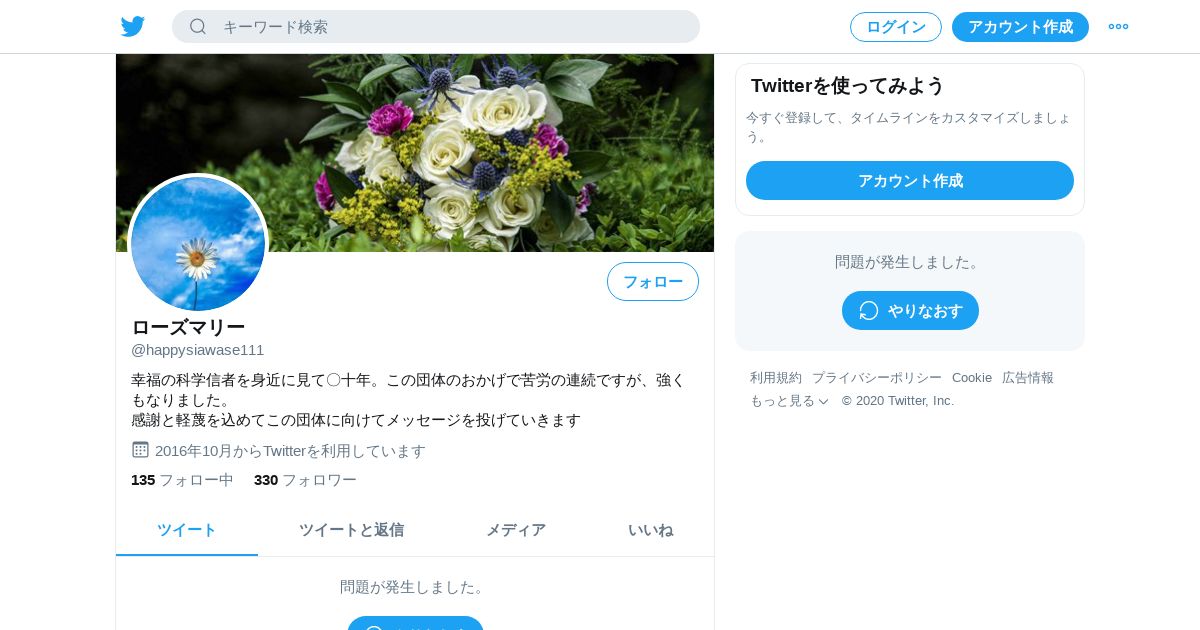This screenshot has height=630, width=1200.
Task: Click the retry icon in やりなおす button
Action: pyautogui.click(x=869, y=310)
